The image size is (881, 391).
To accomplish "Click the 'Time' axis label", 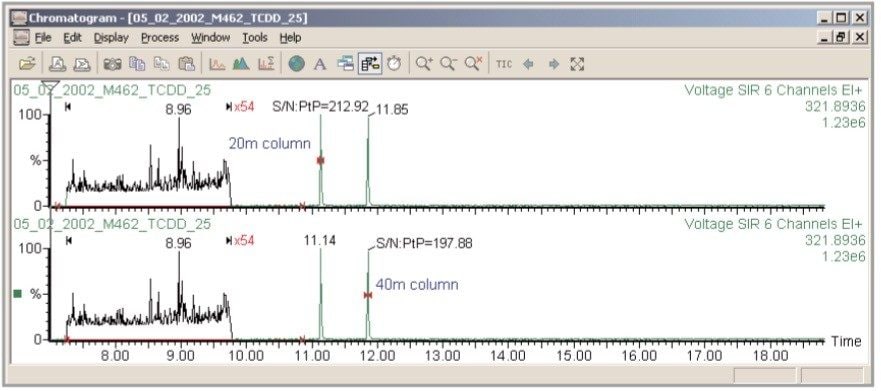I will [x=847, y=341].
